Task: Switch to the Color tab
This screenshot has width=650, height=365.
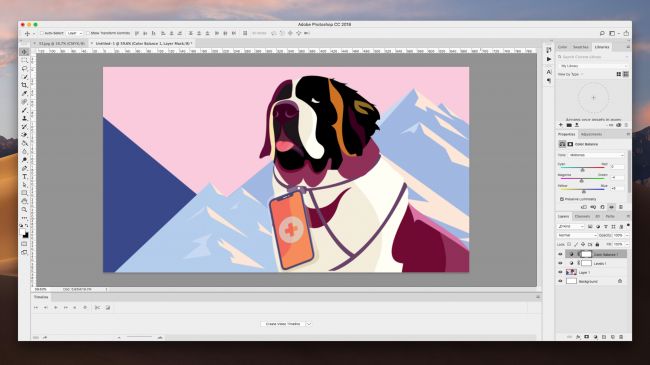Action: pyautogui.click(x=563, y=47)
